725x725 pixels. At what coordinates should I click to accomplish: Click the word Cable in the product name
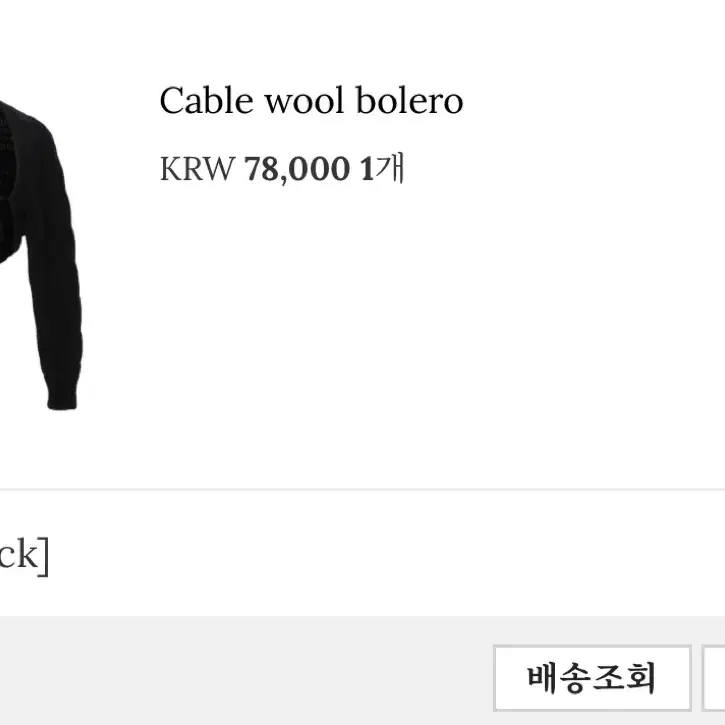pyautogui.click(x=207, y=100)
